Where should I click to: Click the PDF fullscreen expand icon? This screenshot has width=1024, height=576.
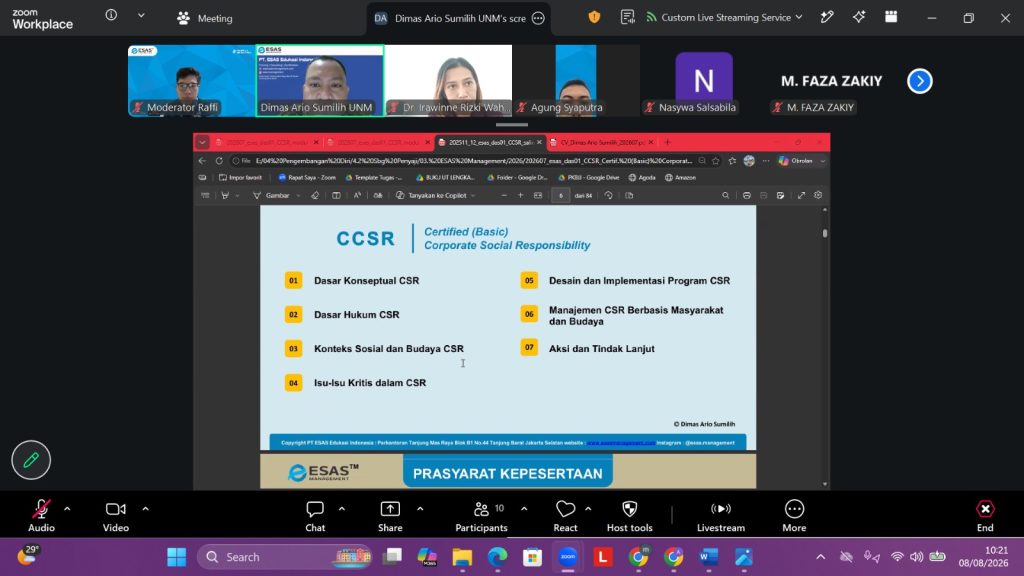pos(801,195)
